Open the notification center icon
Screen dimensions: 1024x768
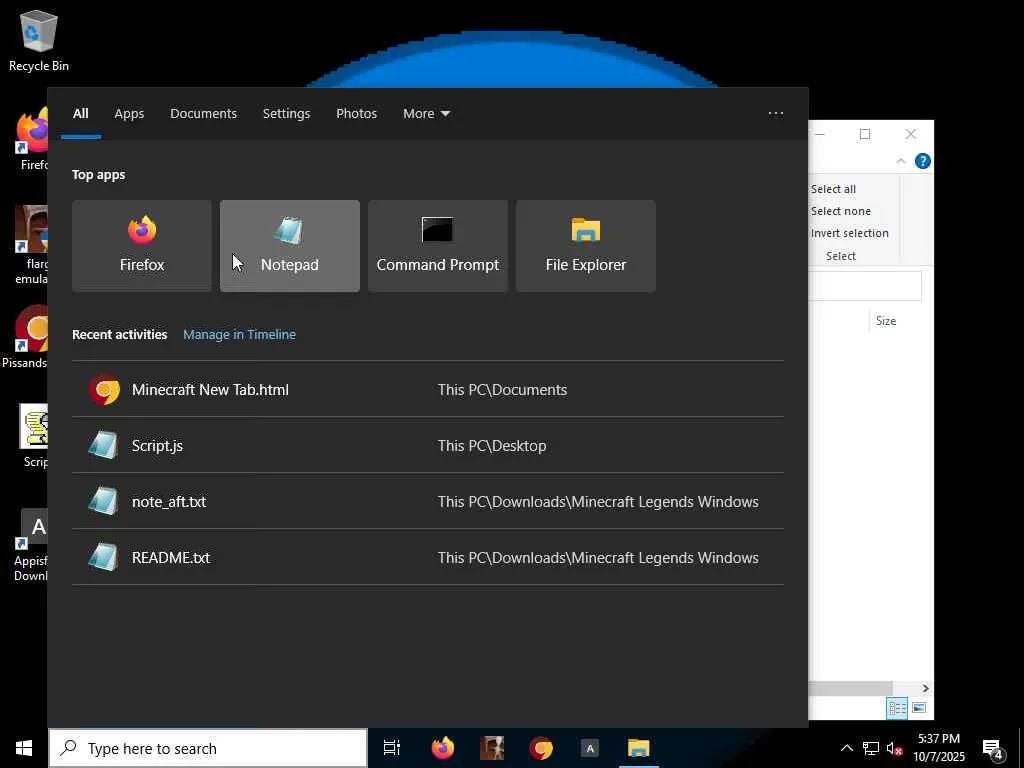coord(993,748)
